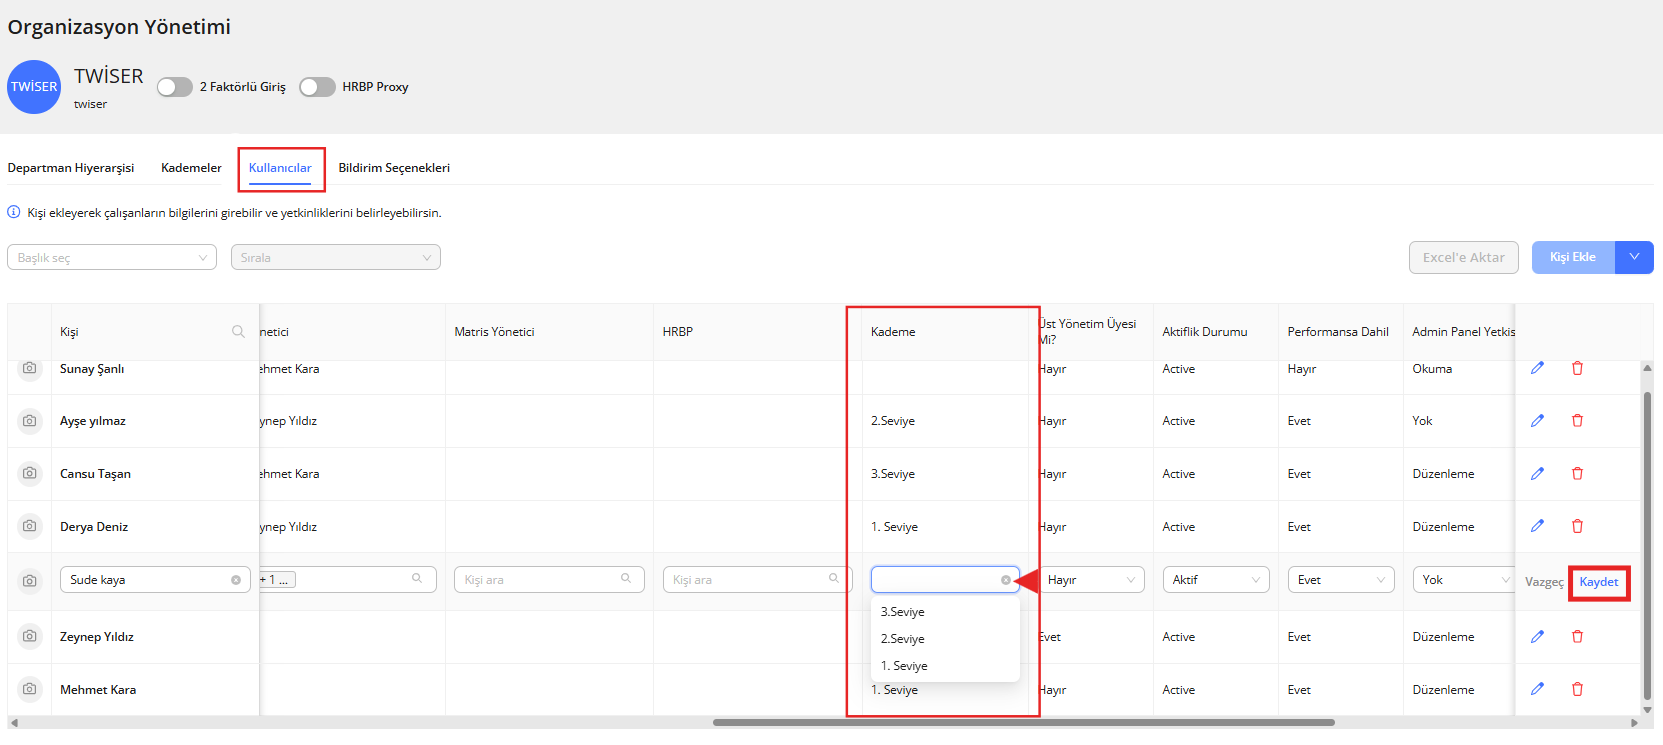1663x745 pixels.
Task: Clear the Sude kaya name field
Action: 236,580
